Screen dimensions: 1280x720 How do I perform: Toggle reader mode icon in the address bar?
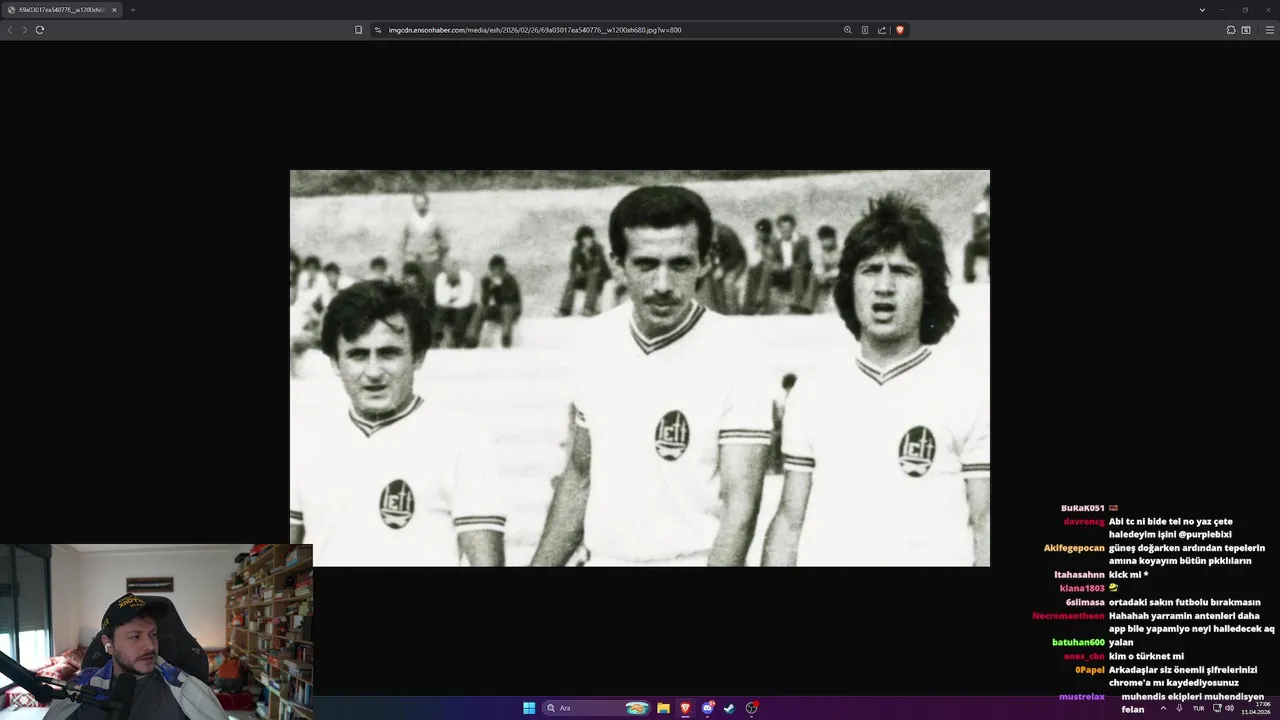[865, 30]
